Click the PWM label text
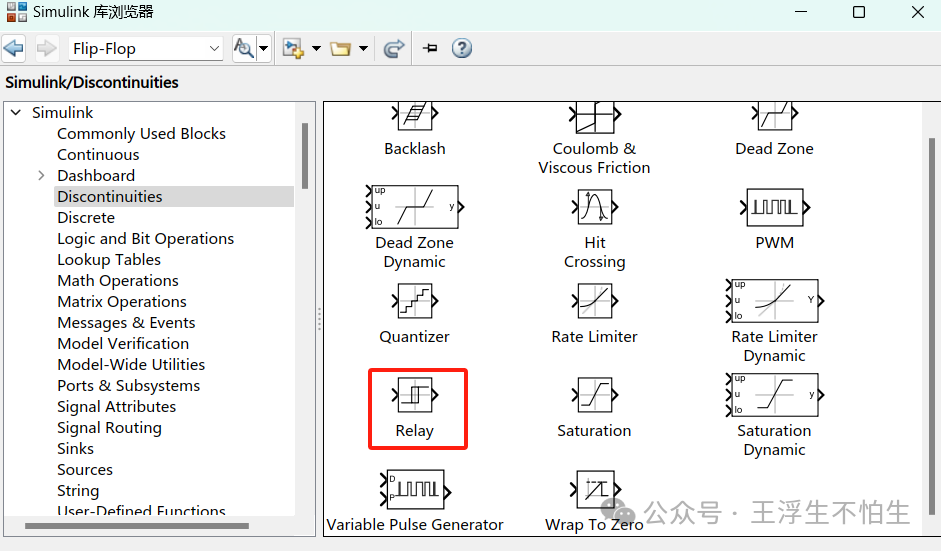Image resolution: width=941 pixels, height=551 pixels. [775, 242]
